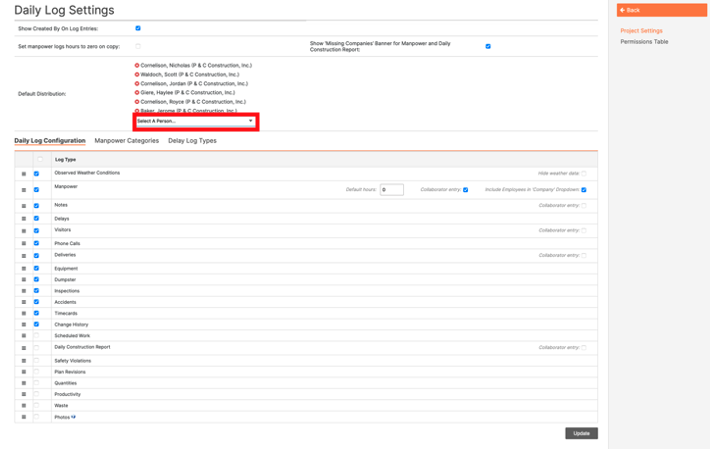Click the reorder handle beside Dumpster
Screen dimensions: 710x449
tap(23, 281)
